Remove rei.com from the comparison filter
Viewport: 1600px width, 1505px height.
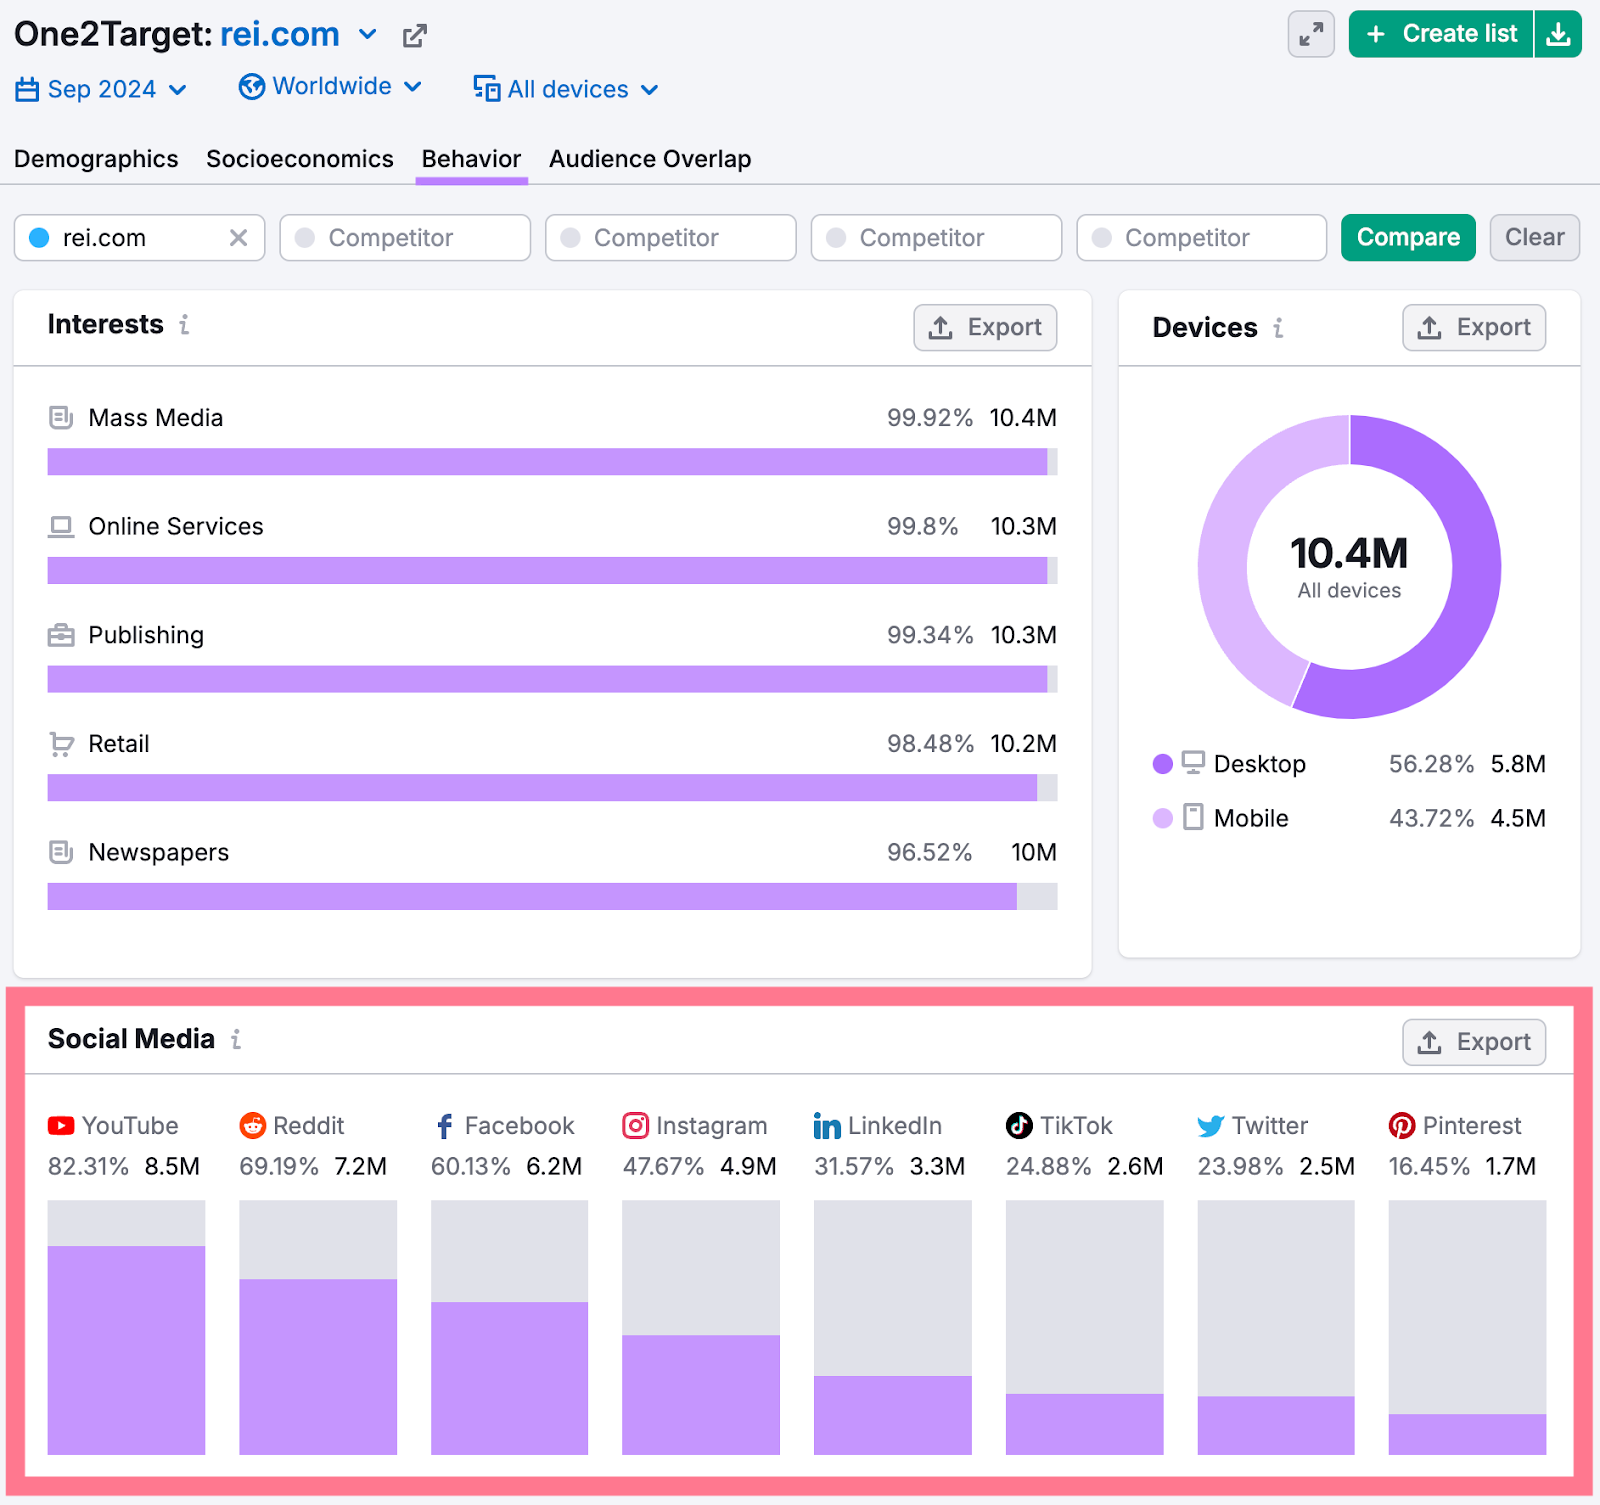tap(239, 237)
